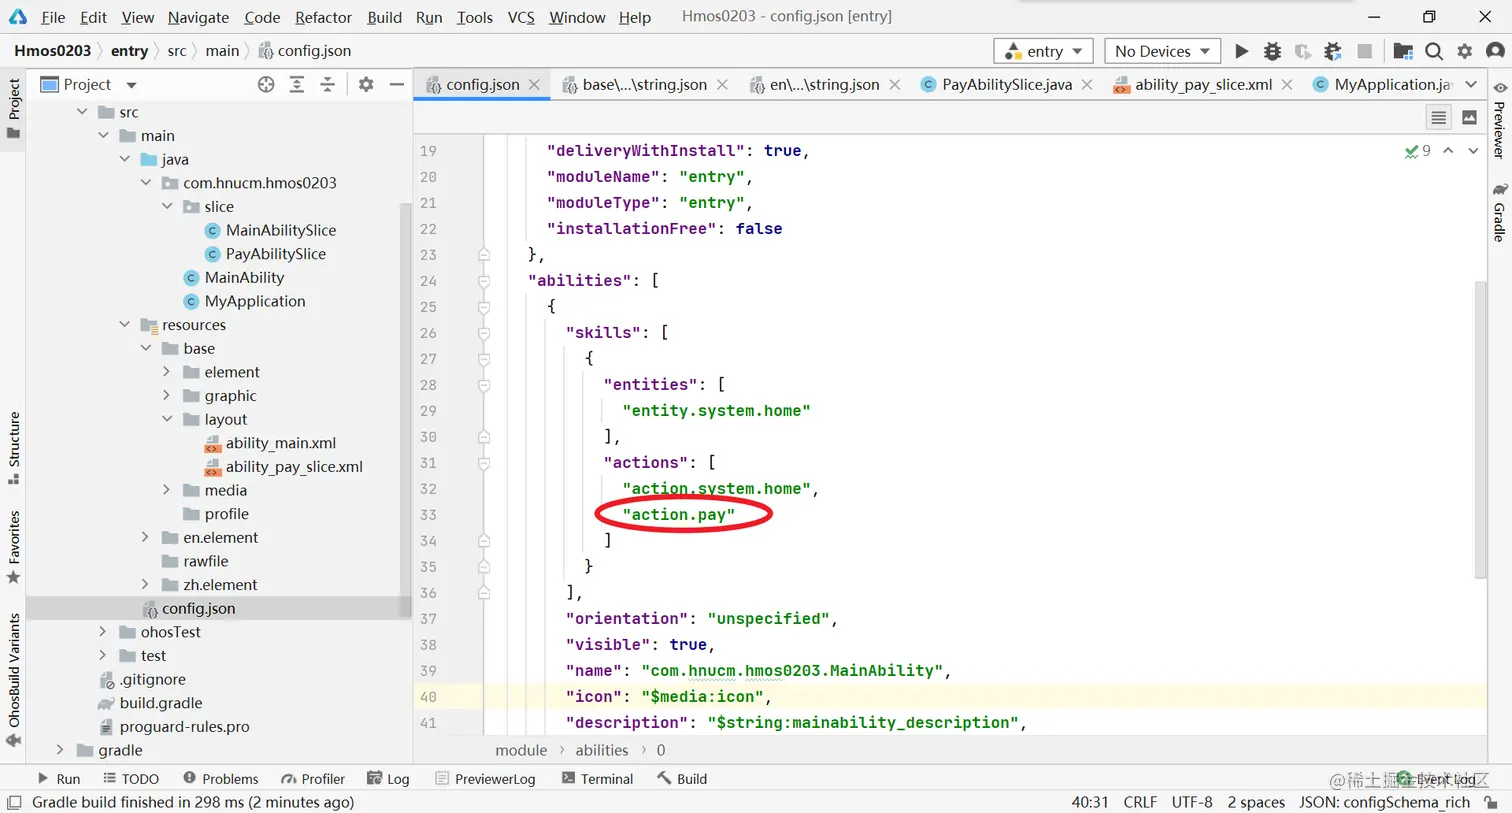The image size is (1512, 813).
Task: Open Project panel options gear
Action: coord(366,85)
